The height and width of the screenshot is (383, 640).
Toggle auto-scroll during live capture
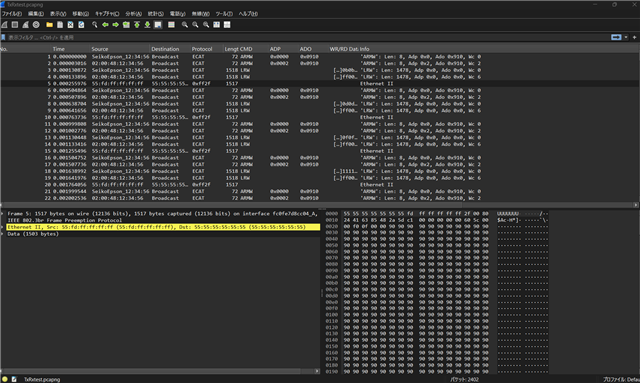158,25
